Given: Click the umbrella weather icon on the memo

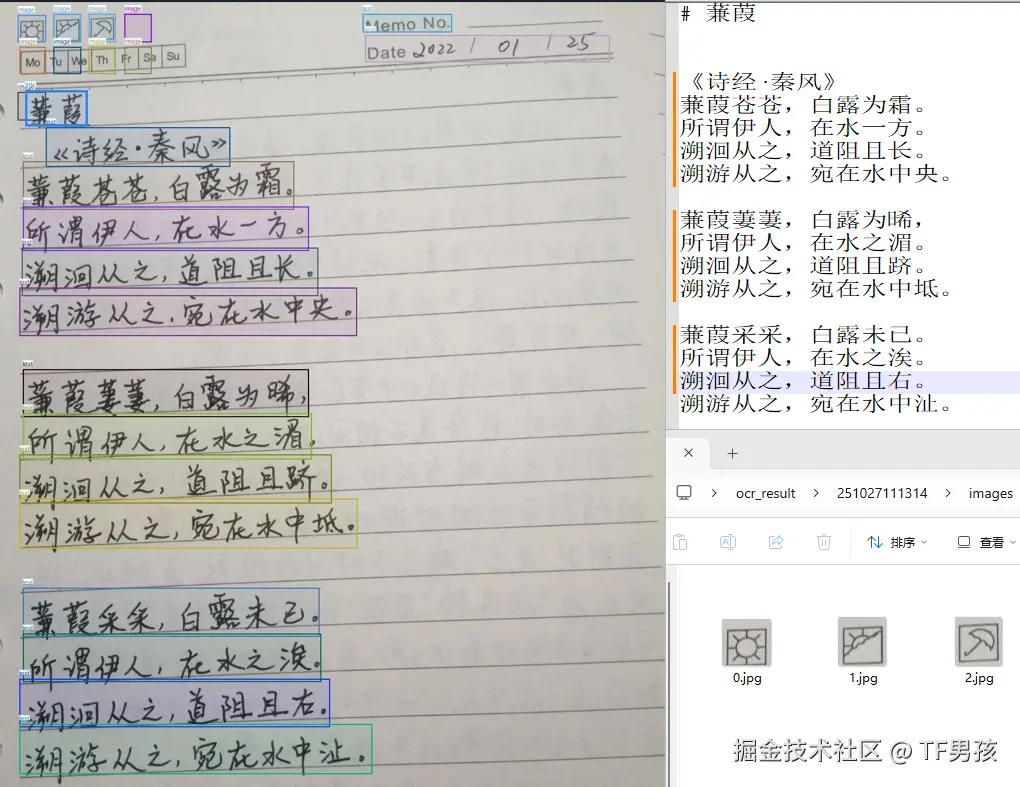Looking at the screenshot, I should tap(102, 28).
